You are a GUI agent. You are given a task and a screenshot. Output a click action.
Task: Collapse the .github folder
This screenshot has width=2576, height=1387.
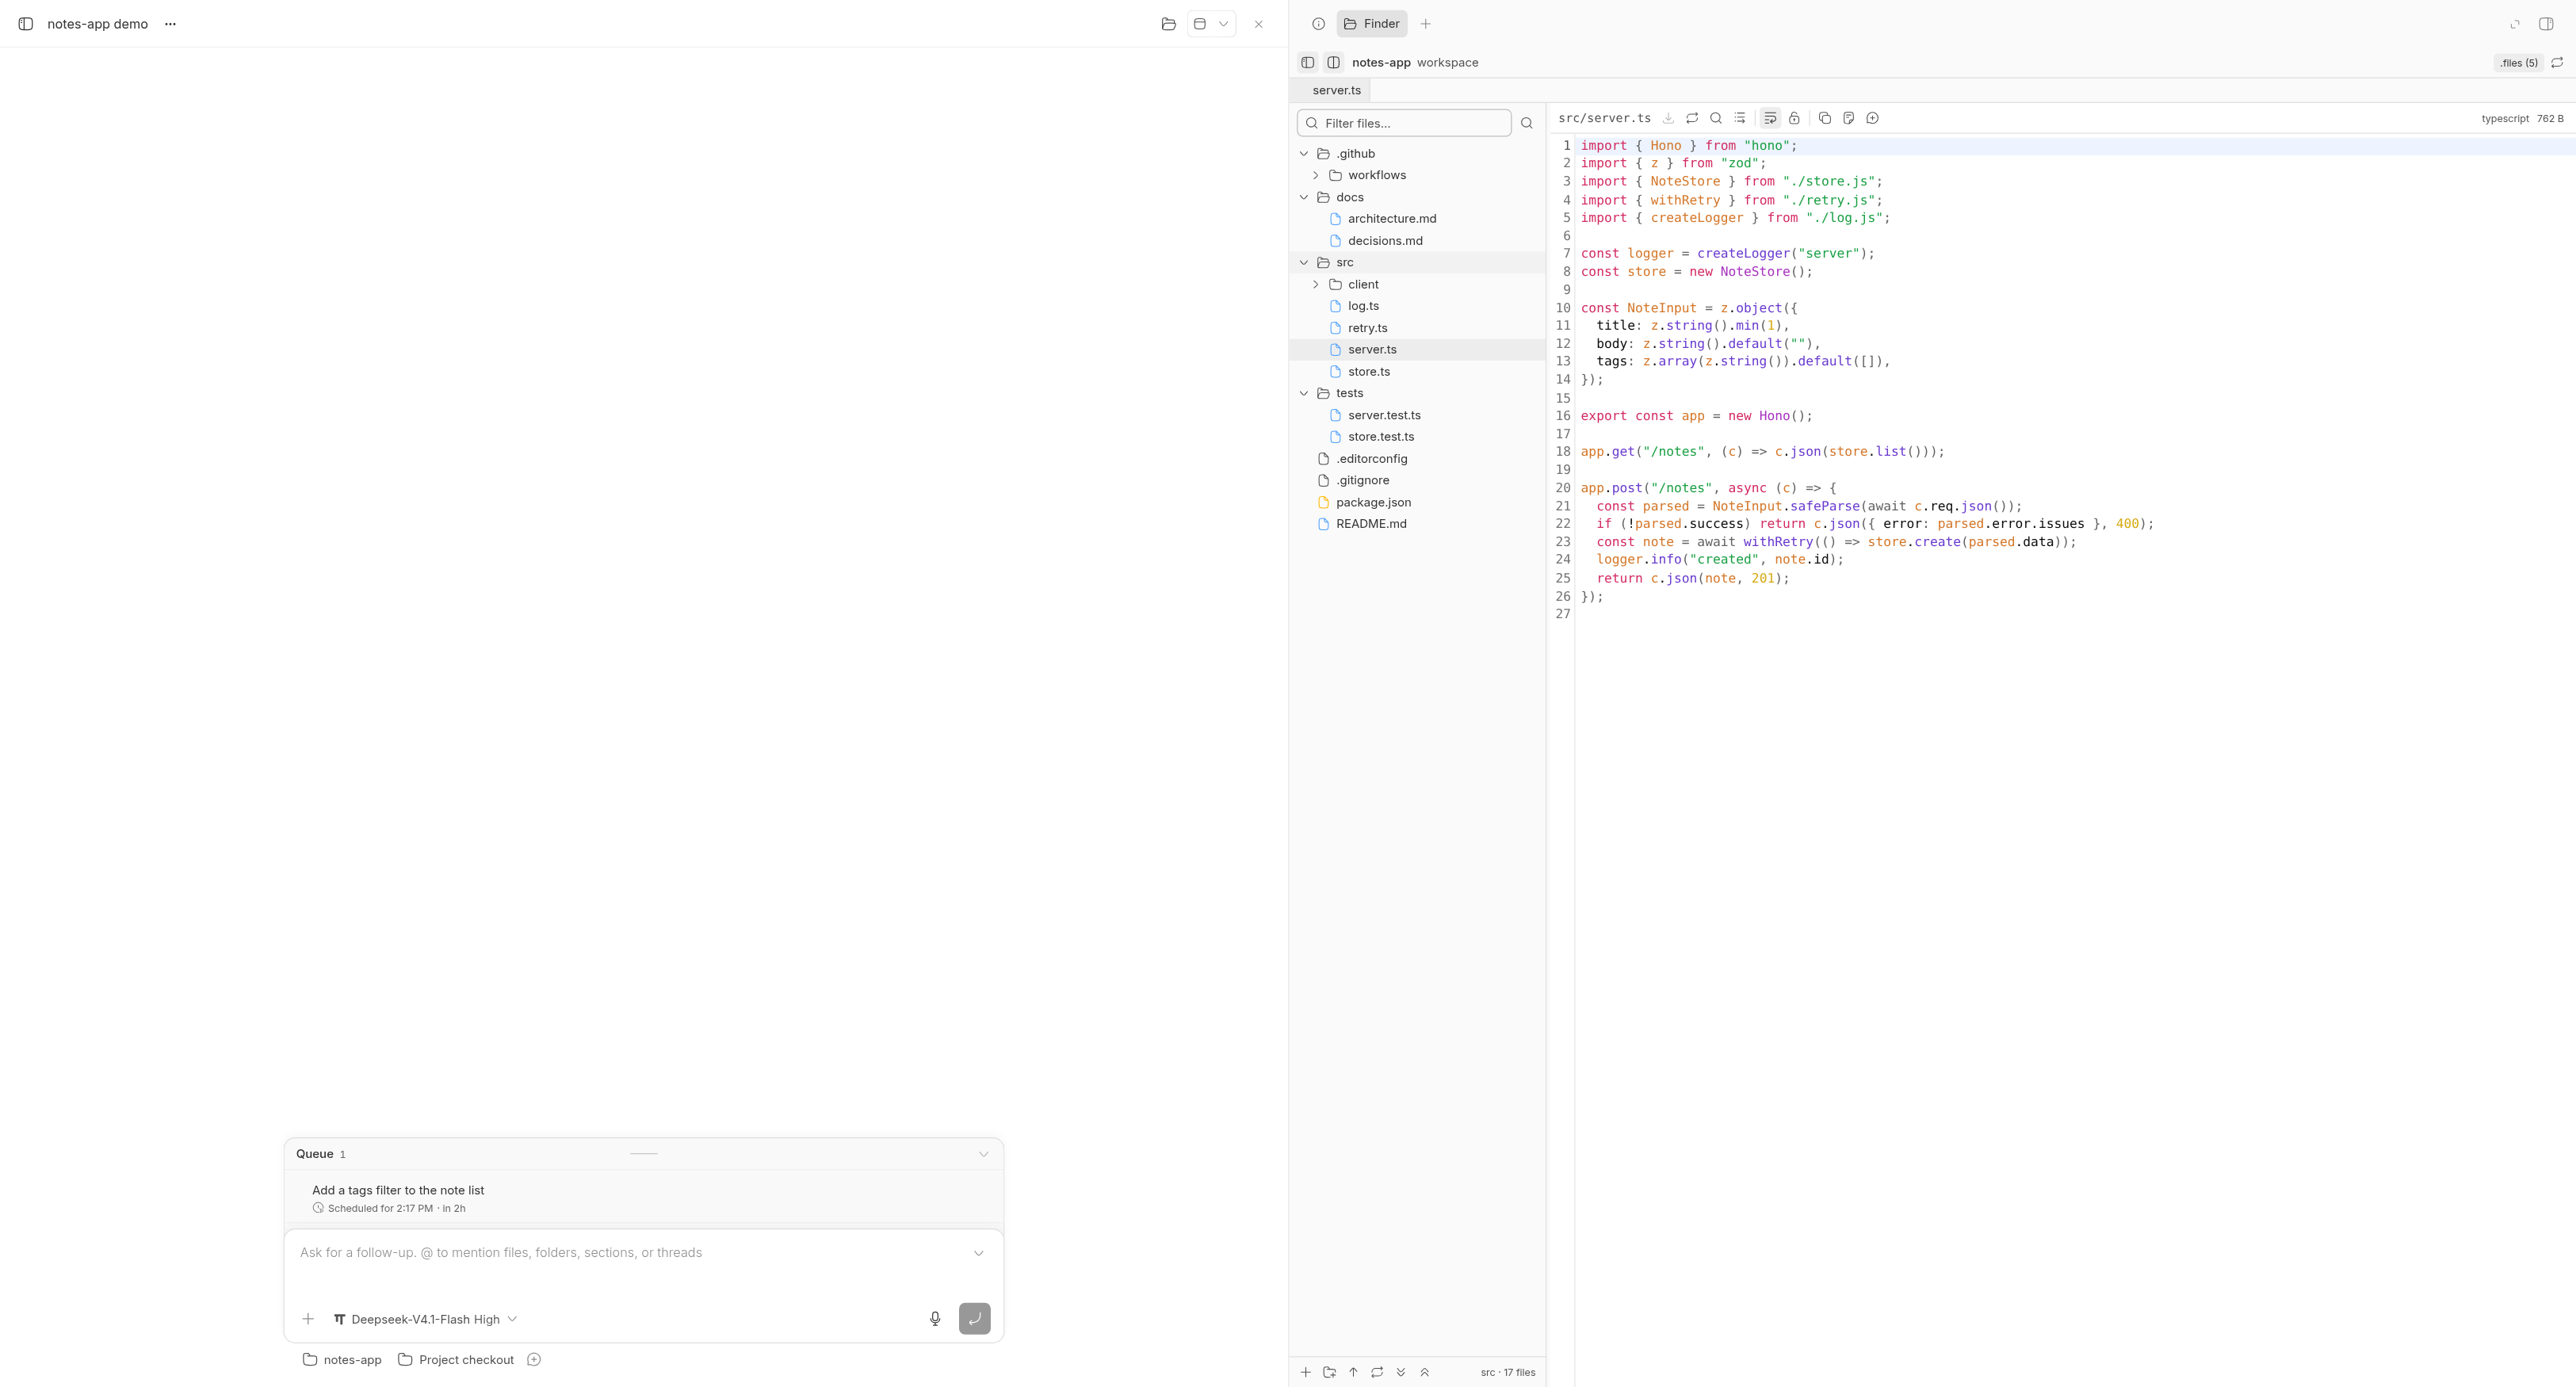[x=1304, y=154]
